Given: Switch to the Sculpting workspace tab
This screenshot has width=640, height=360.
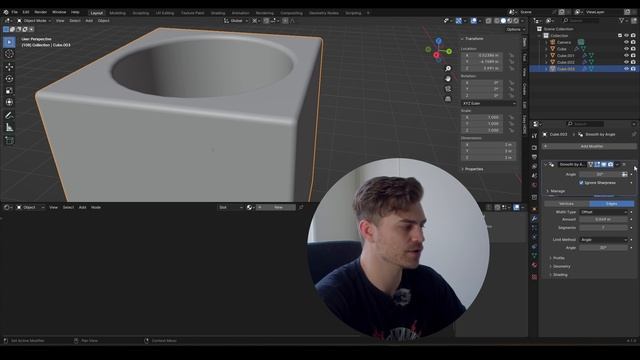Looking at the screenshot, I should [141, 13].
